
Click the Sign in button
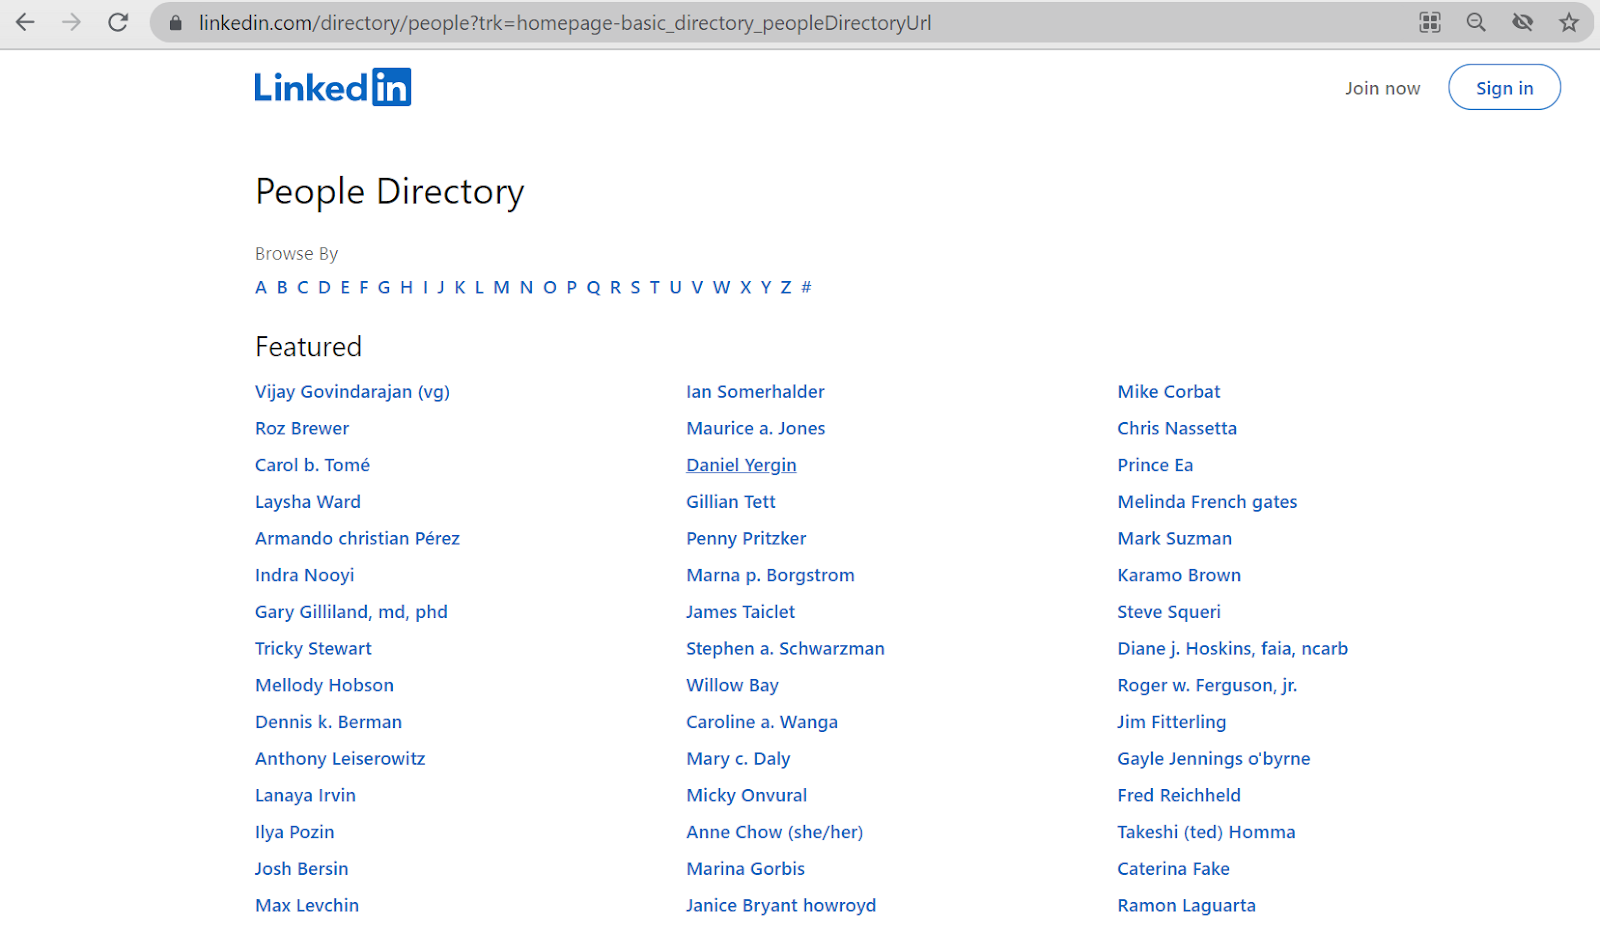point(1504,87)
